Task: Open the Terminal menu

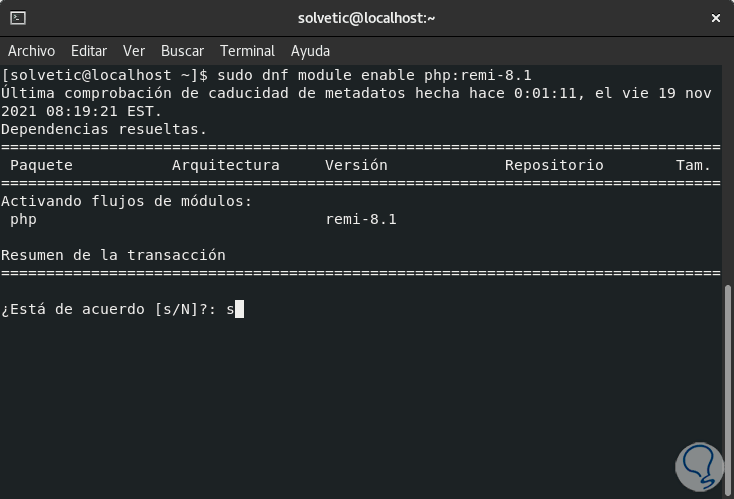Action: pos(247,51)
